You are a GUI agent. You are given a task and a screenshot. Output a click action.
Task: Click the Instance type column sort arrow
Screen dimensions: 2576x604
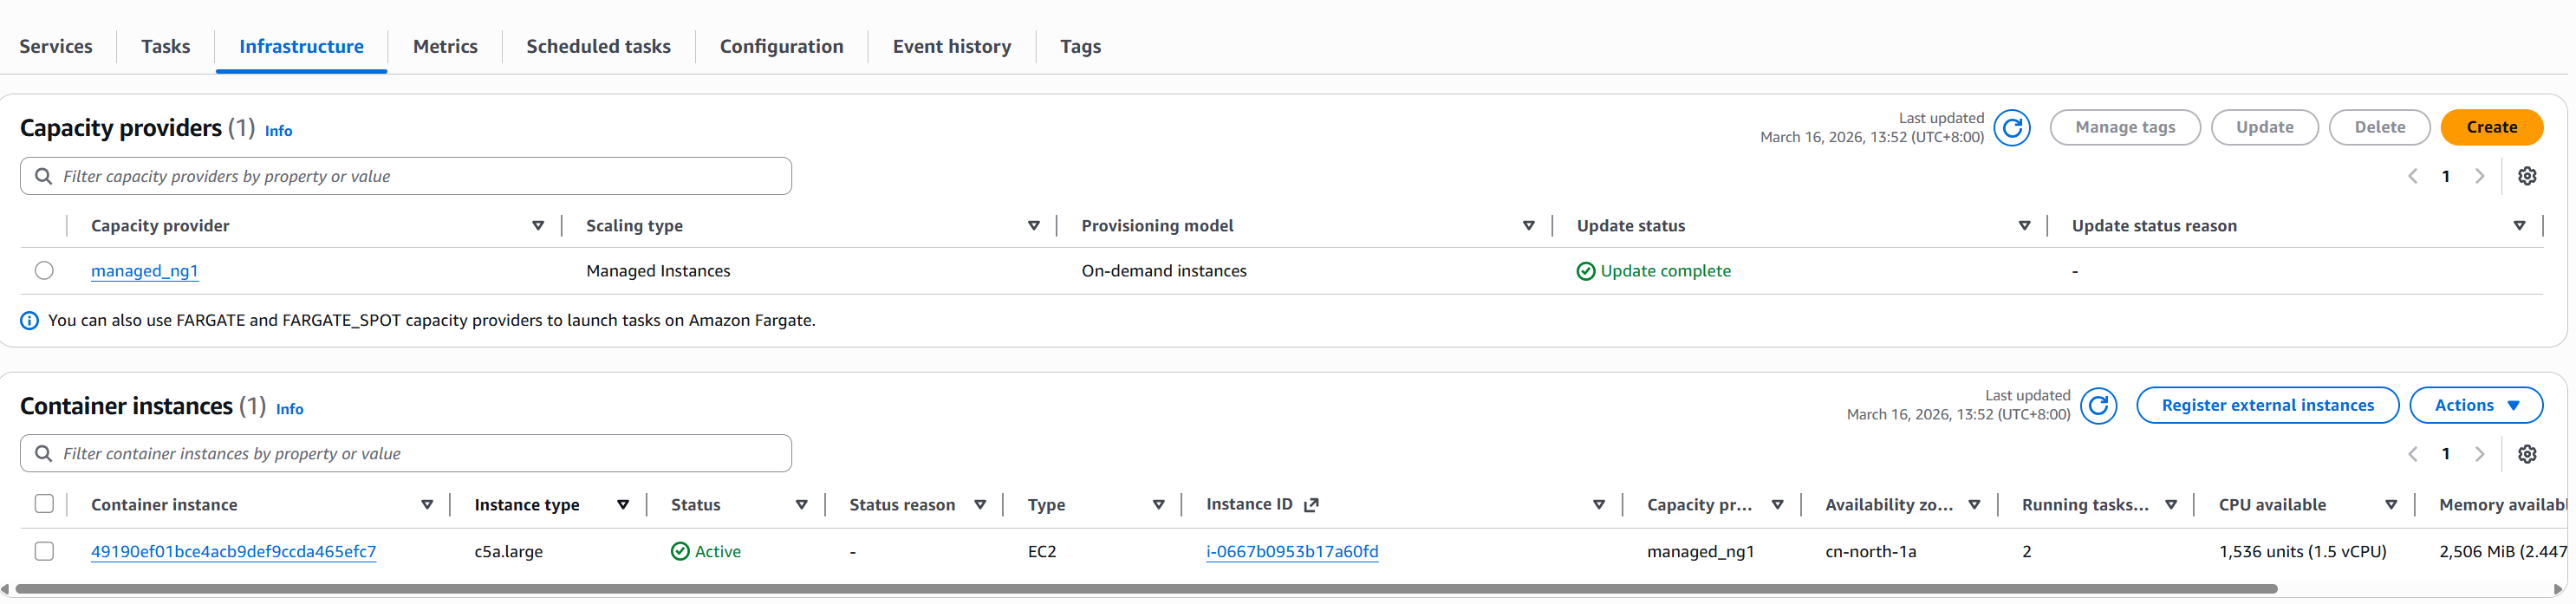click(623, 505)
